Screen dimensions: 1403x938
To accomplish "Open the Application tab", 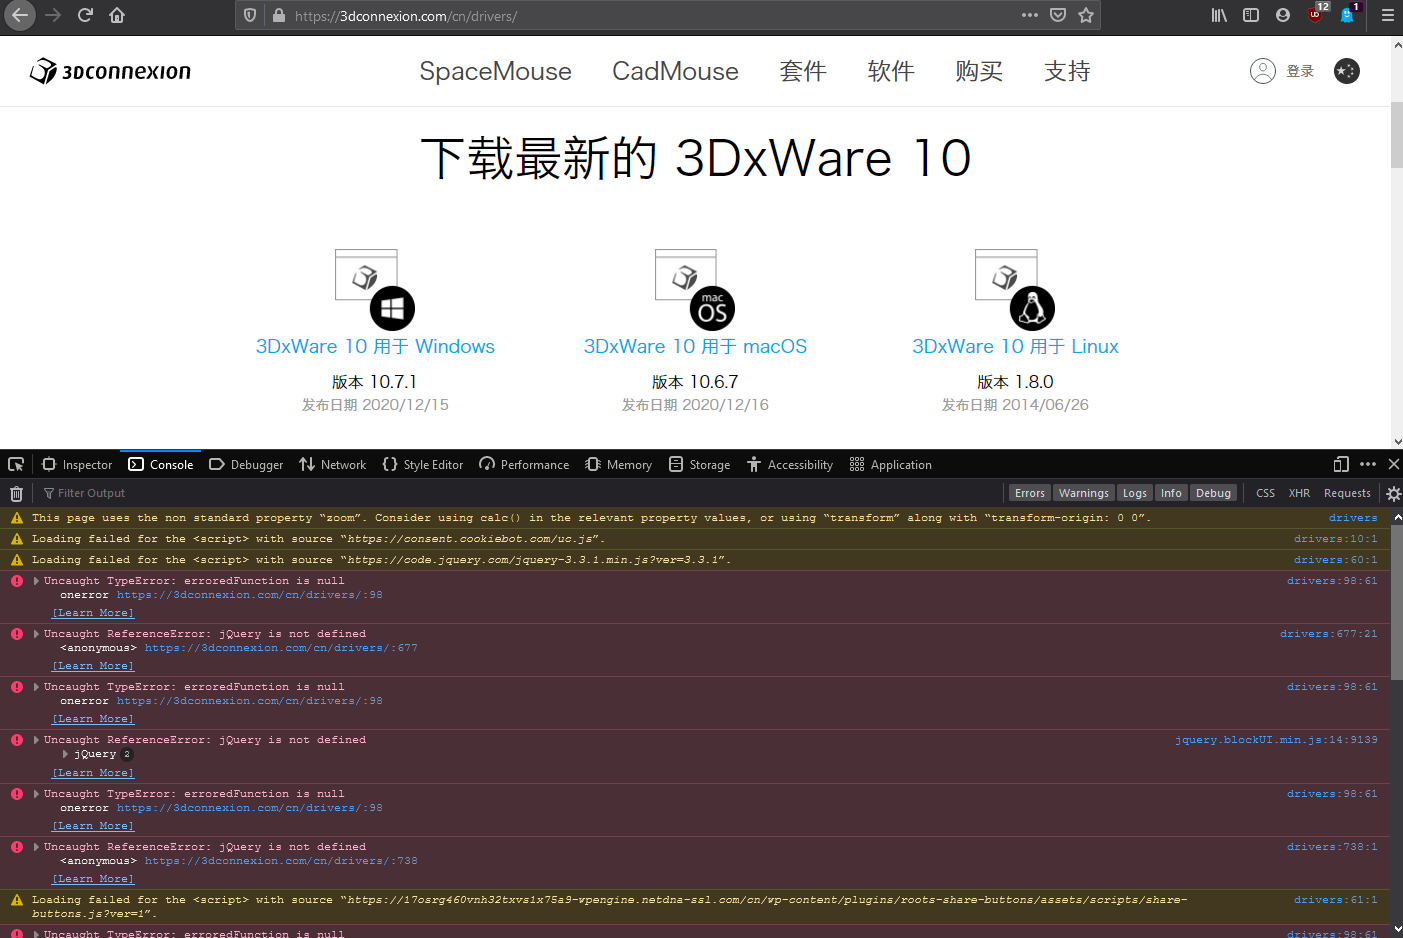I will click(x=891, y=465).
